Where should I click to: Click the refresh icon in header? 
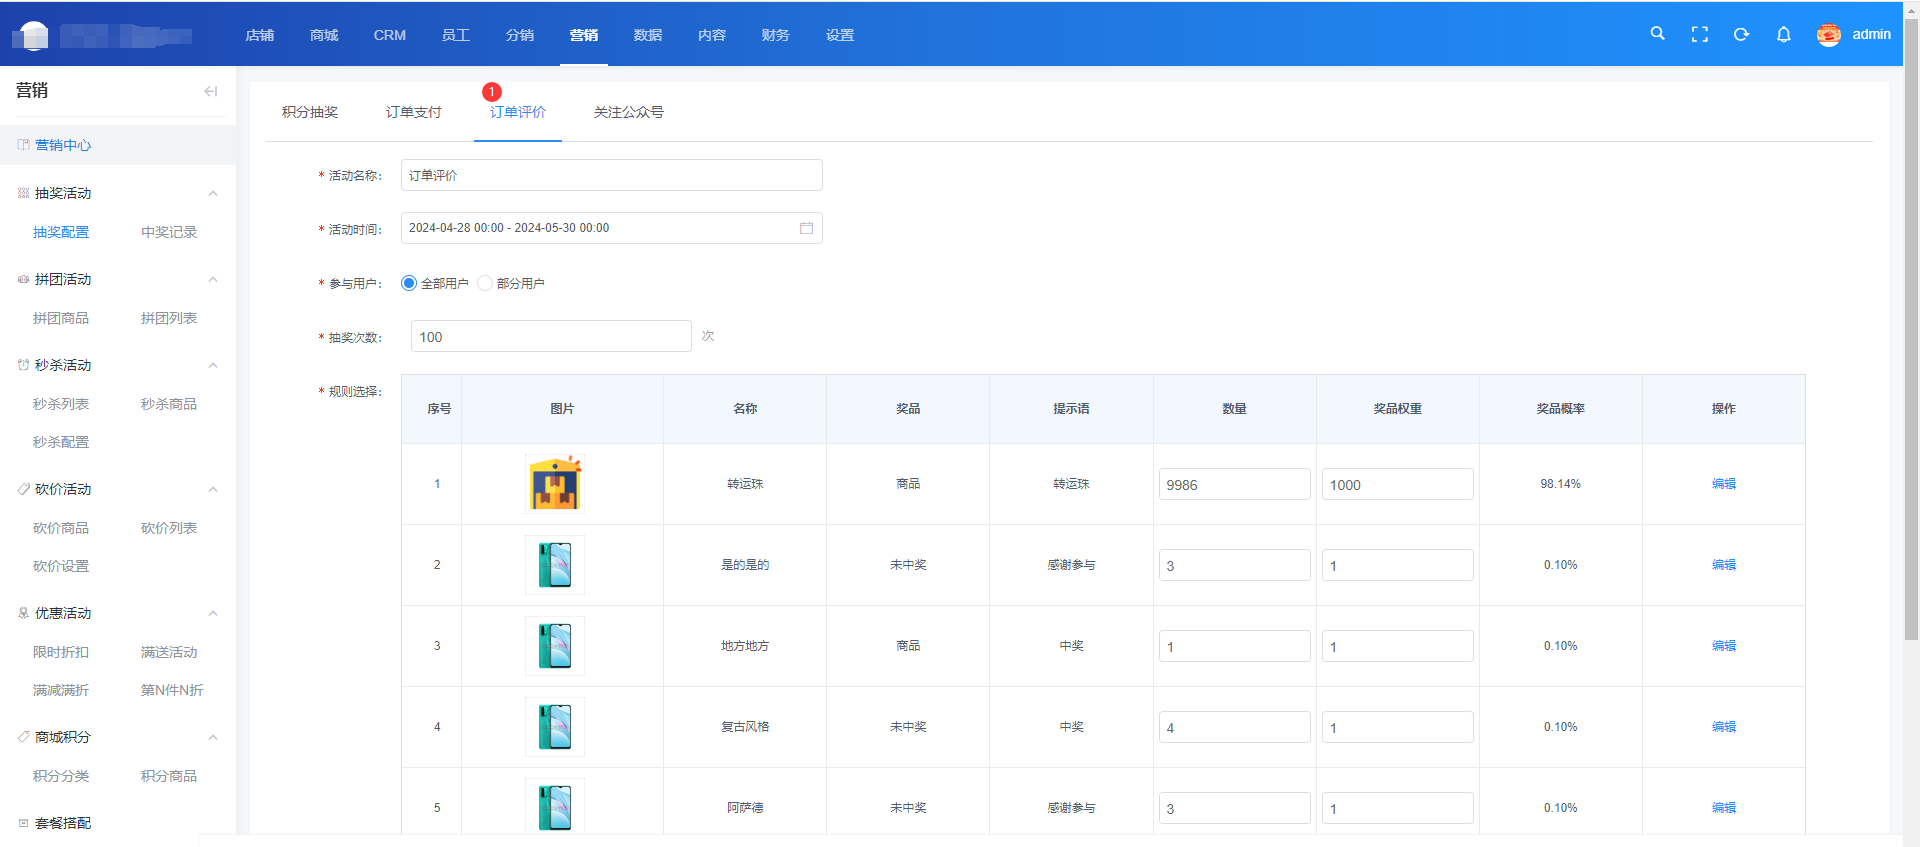1742,34
